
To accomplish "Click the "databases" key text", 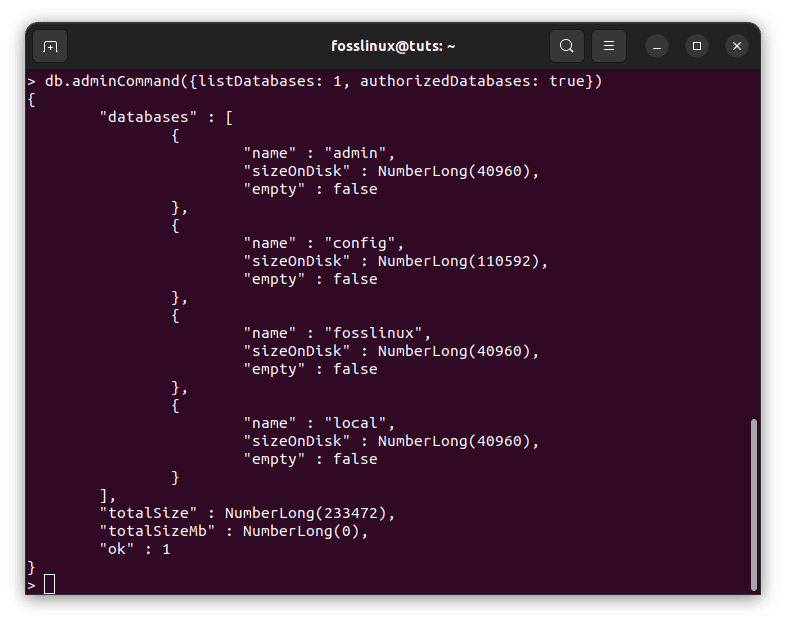I will click(148, 117).
